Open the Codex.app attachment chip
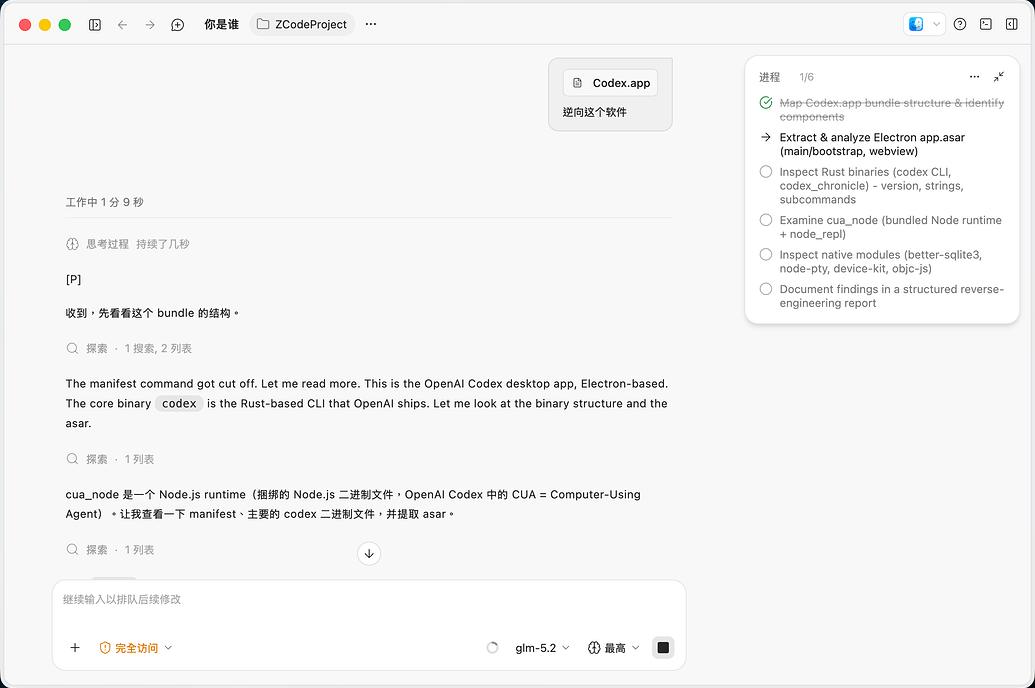 611,83
